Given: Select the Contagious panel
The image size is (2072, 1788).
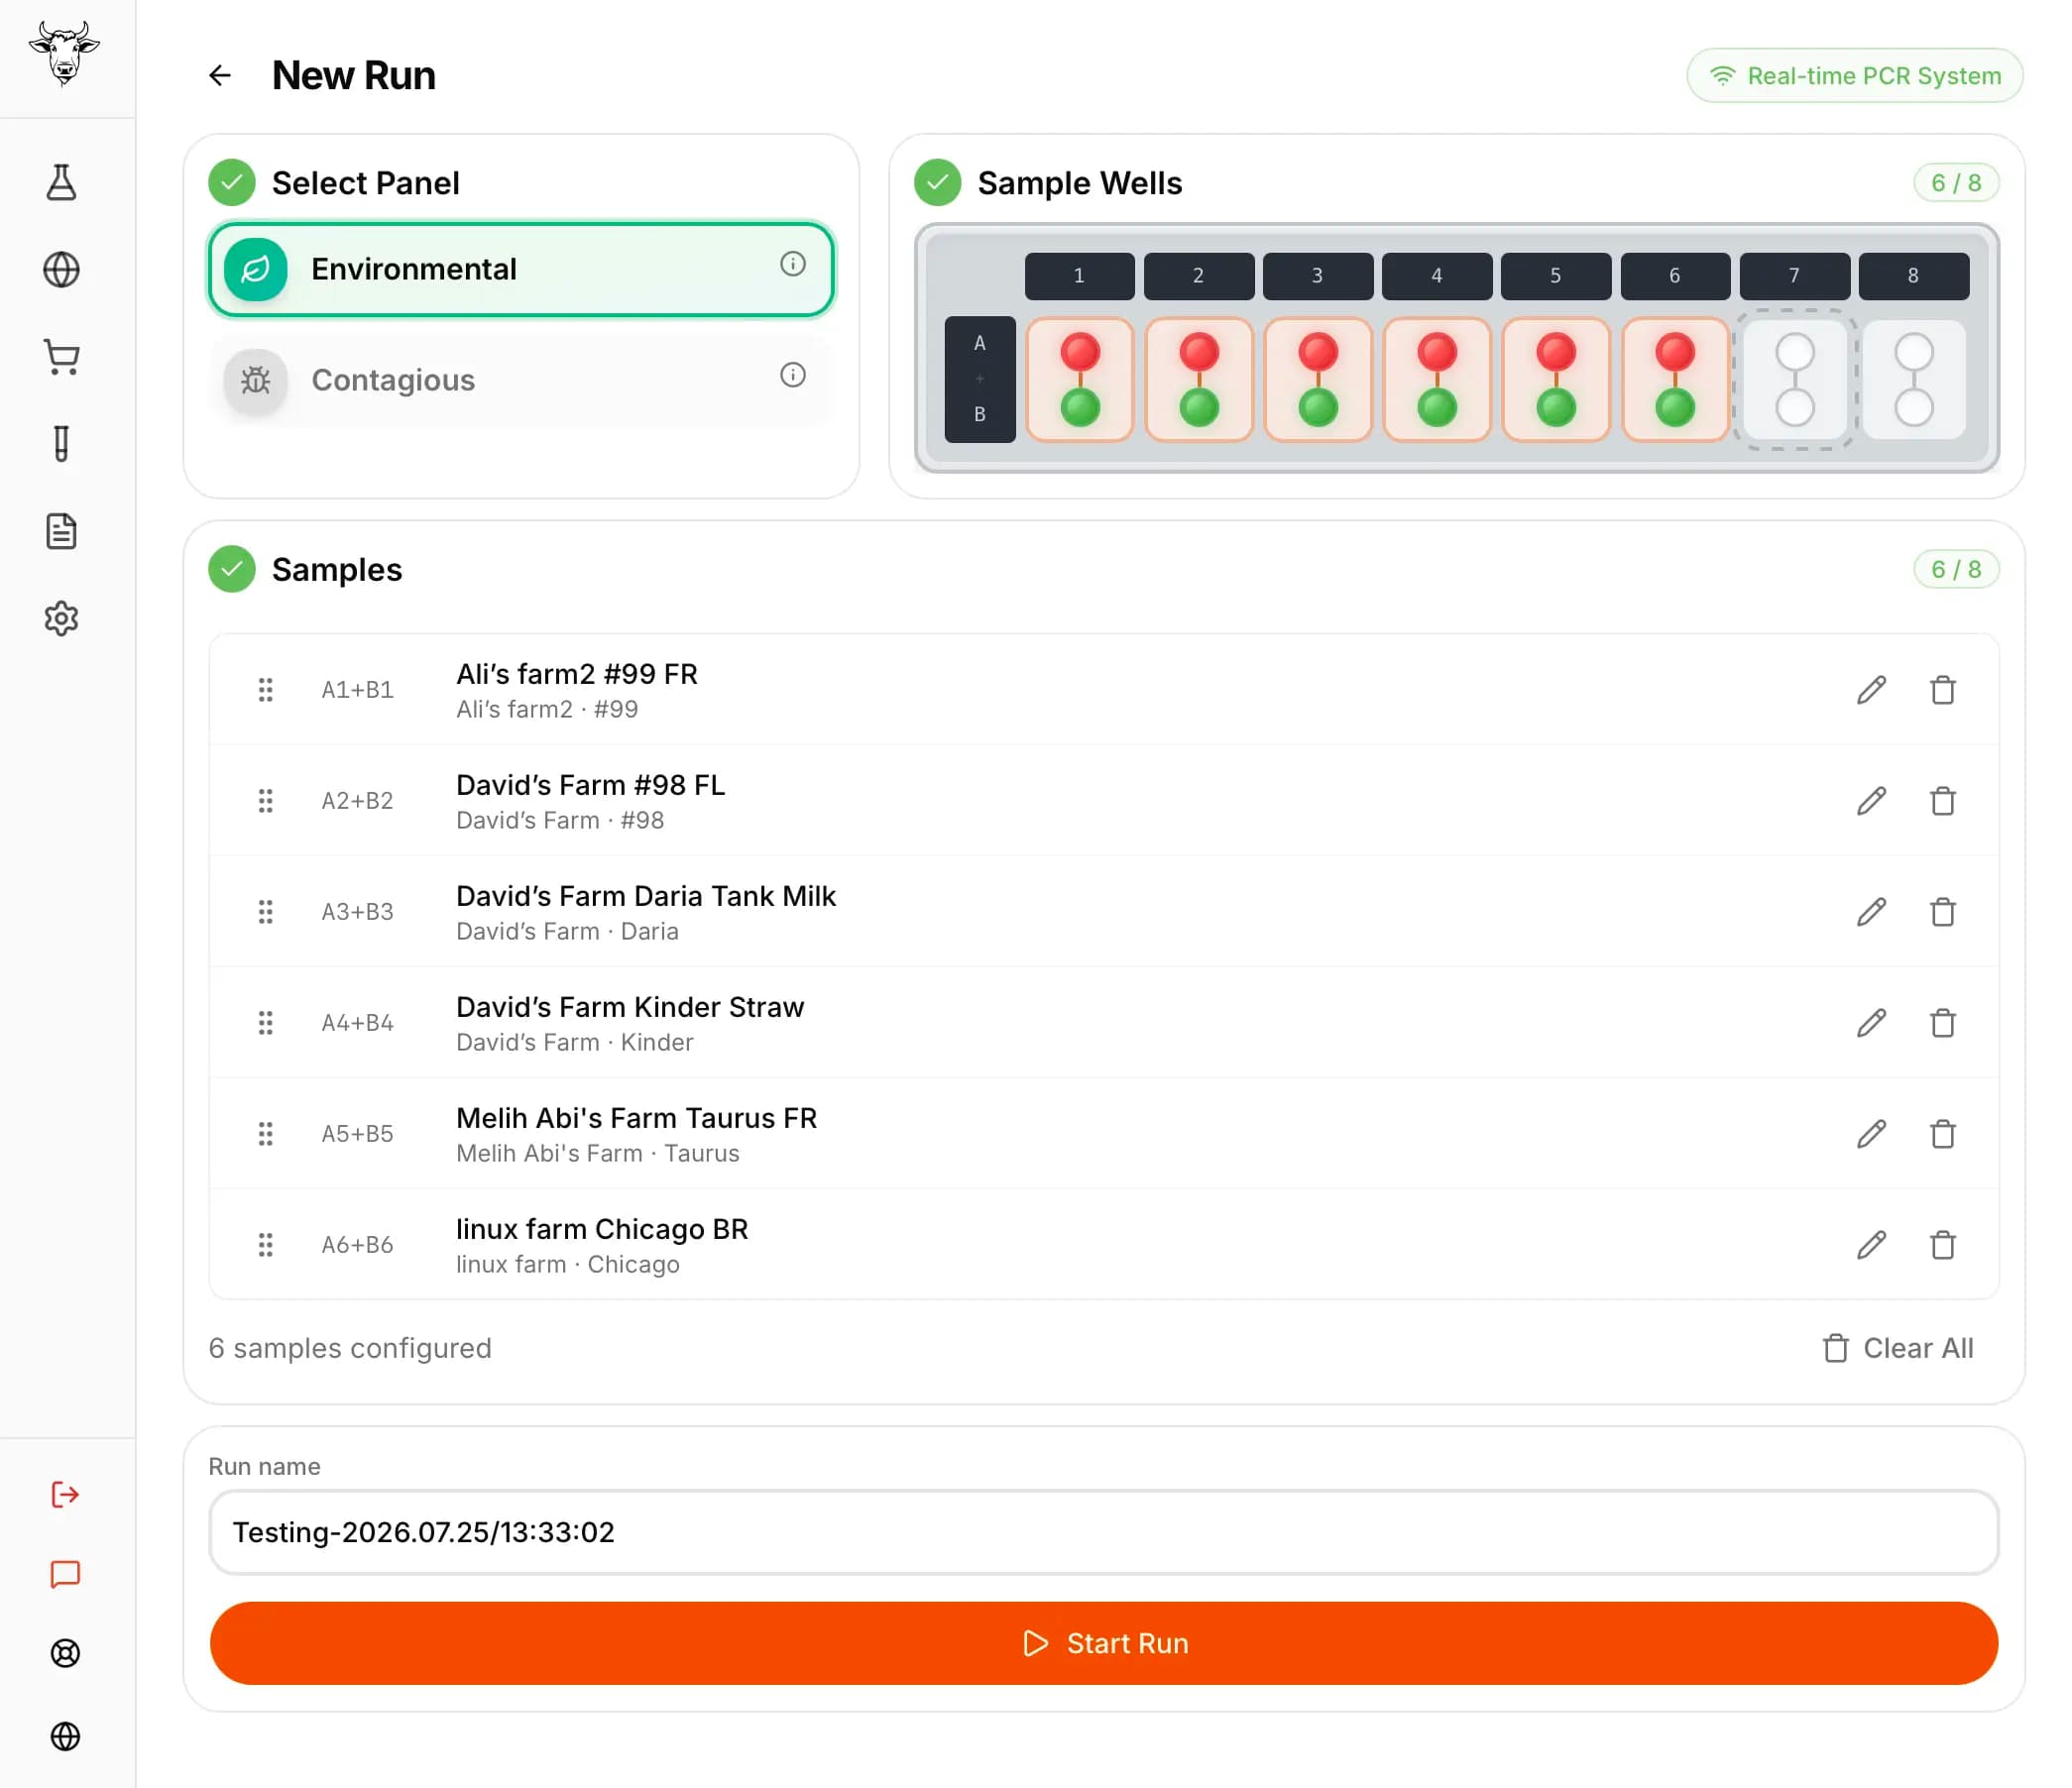Looking at the screenshot, I should 521,380.
